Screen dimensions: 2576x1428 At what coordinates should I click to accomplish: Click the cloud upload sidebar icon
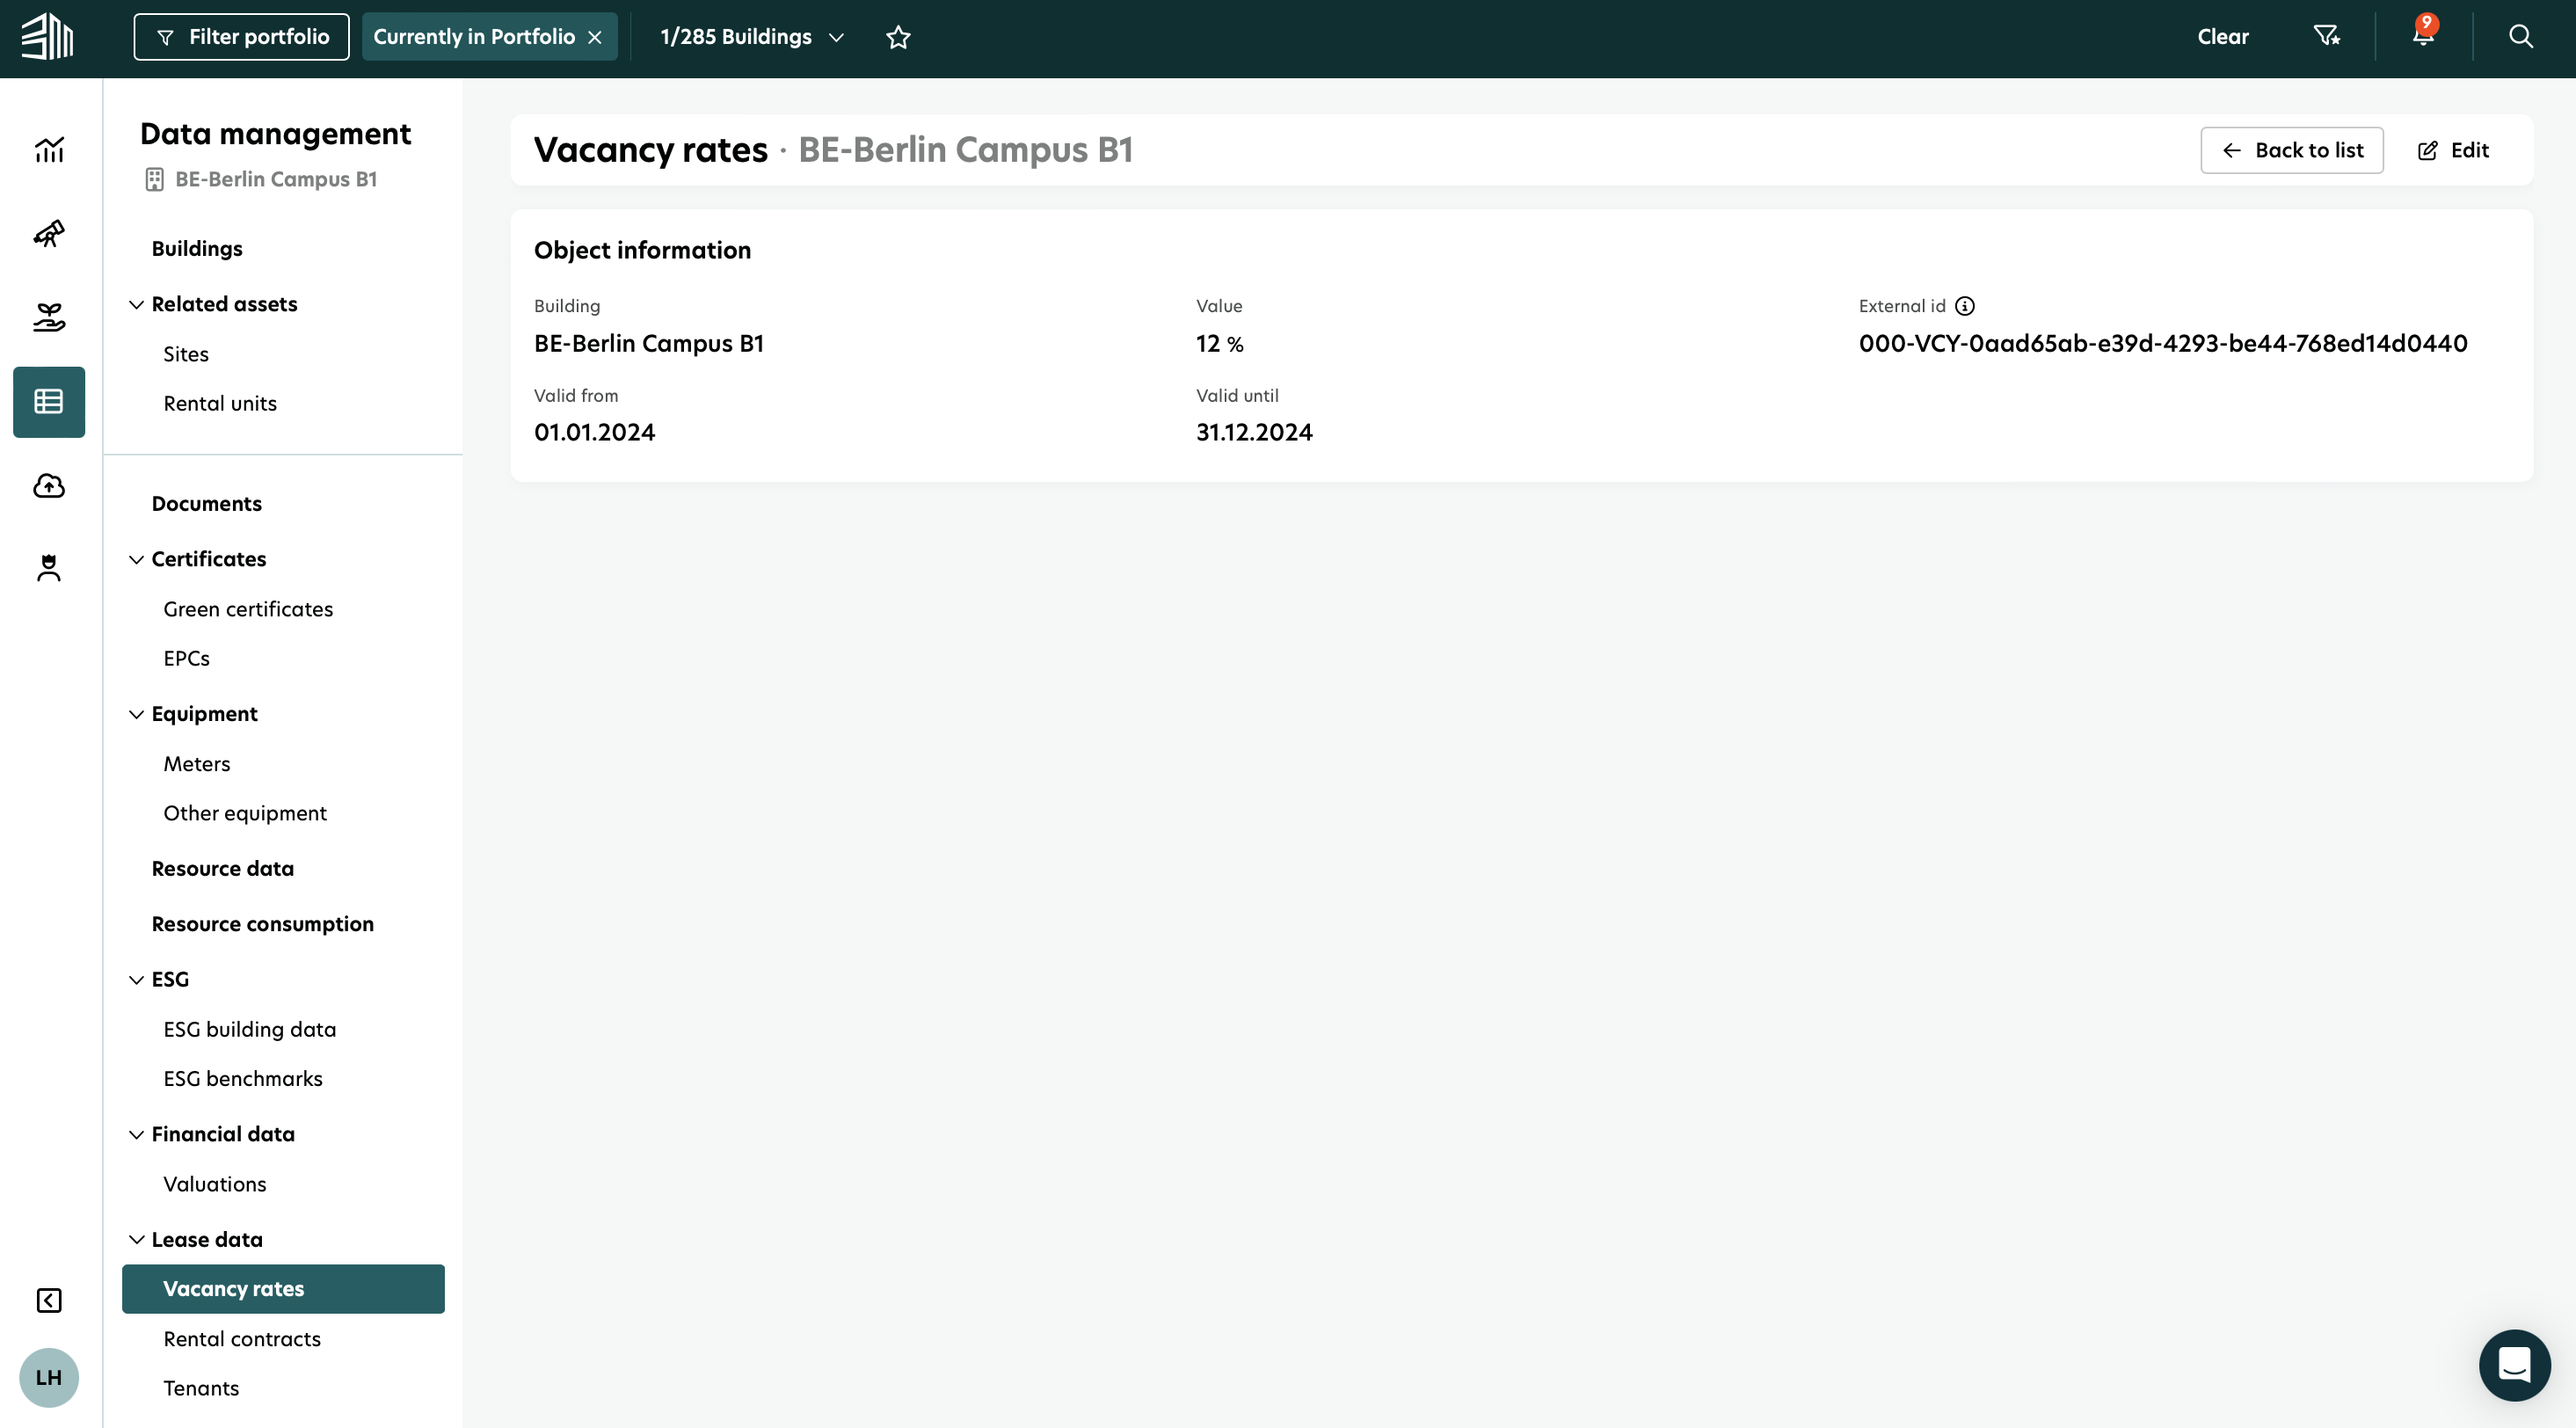[49, 486]
